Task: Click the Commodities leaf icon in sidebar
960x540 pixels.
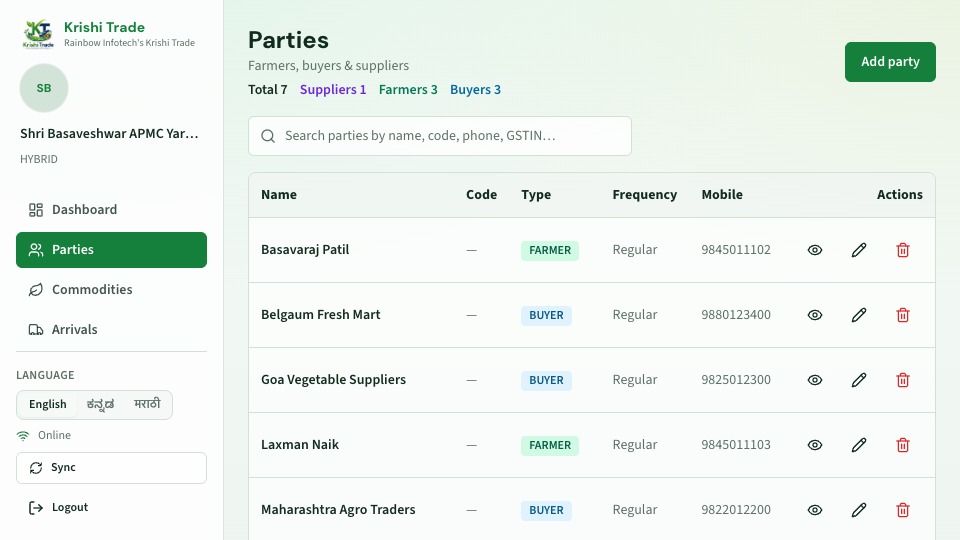Action: [36, 290]
